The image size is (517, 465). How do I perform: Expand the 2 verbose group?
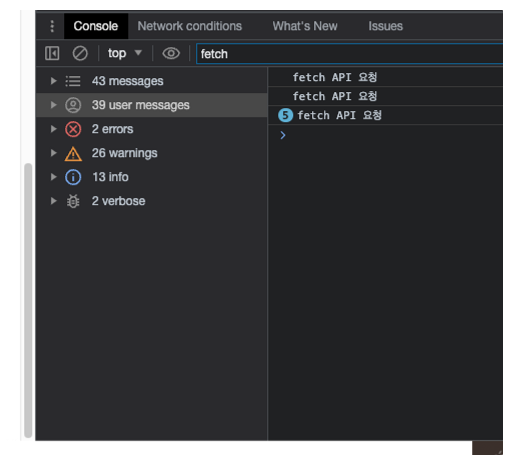point(53,201)
